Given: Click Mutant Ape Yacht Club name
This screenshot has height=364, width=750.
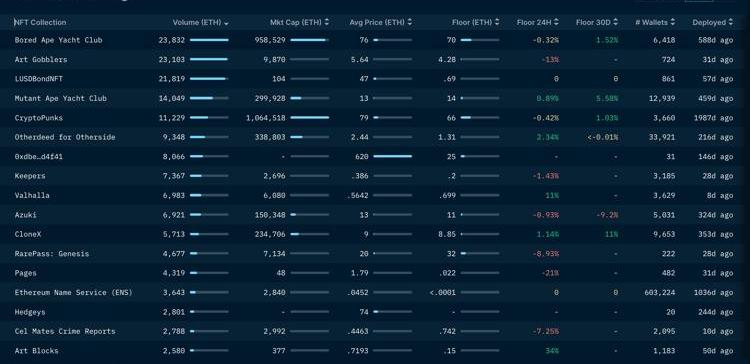Looking at the screenshot, I should (x=60, y=99).
